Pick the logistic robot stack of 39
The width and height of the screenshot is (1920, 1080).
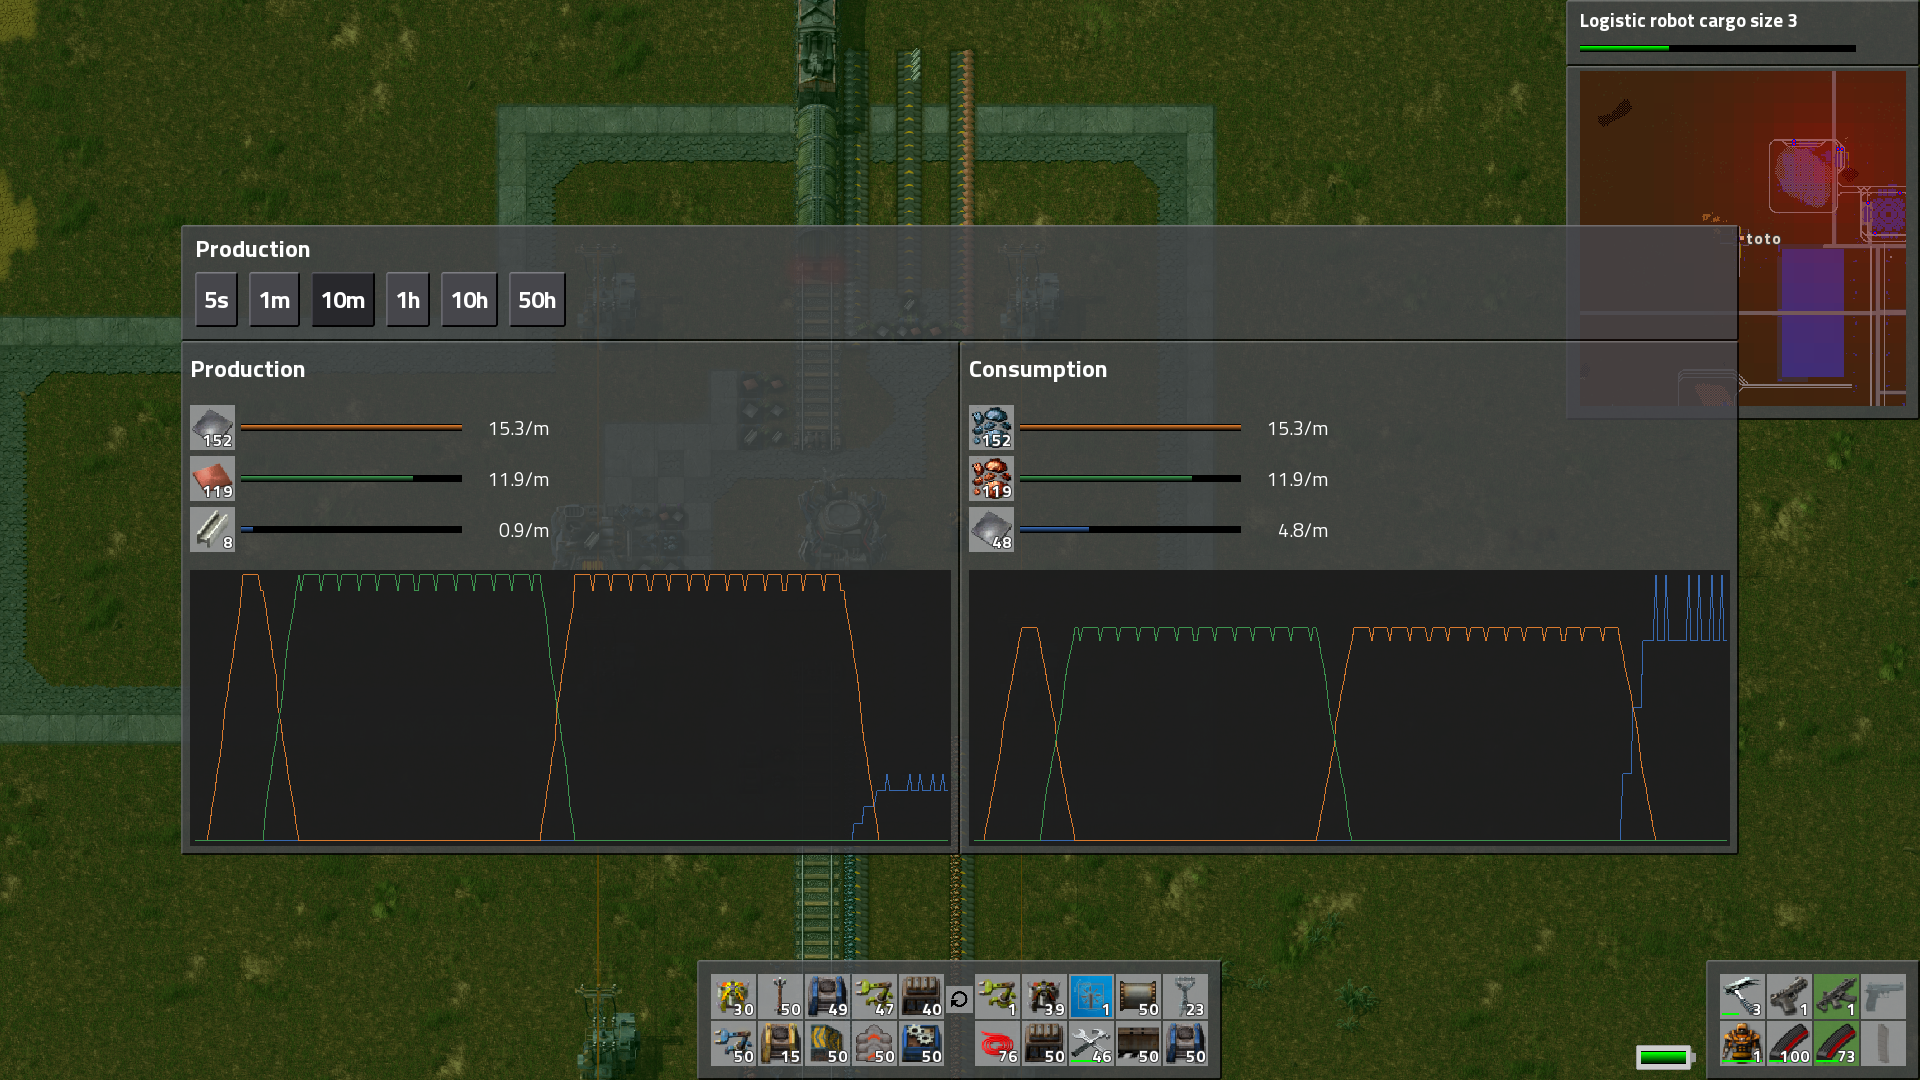[1044, 997]
